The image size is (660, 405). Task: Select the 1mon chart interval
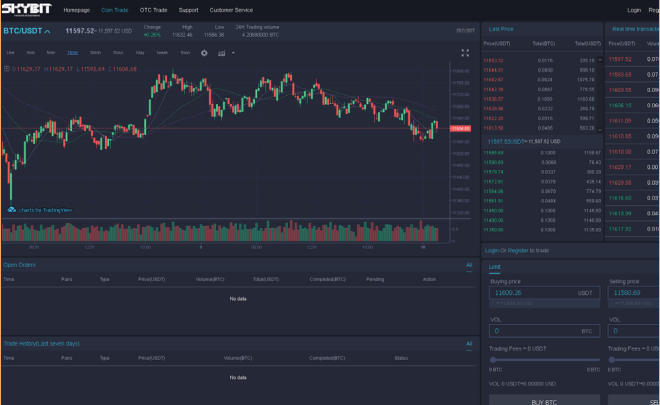185,53
